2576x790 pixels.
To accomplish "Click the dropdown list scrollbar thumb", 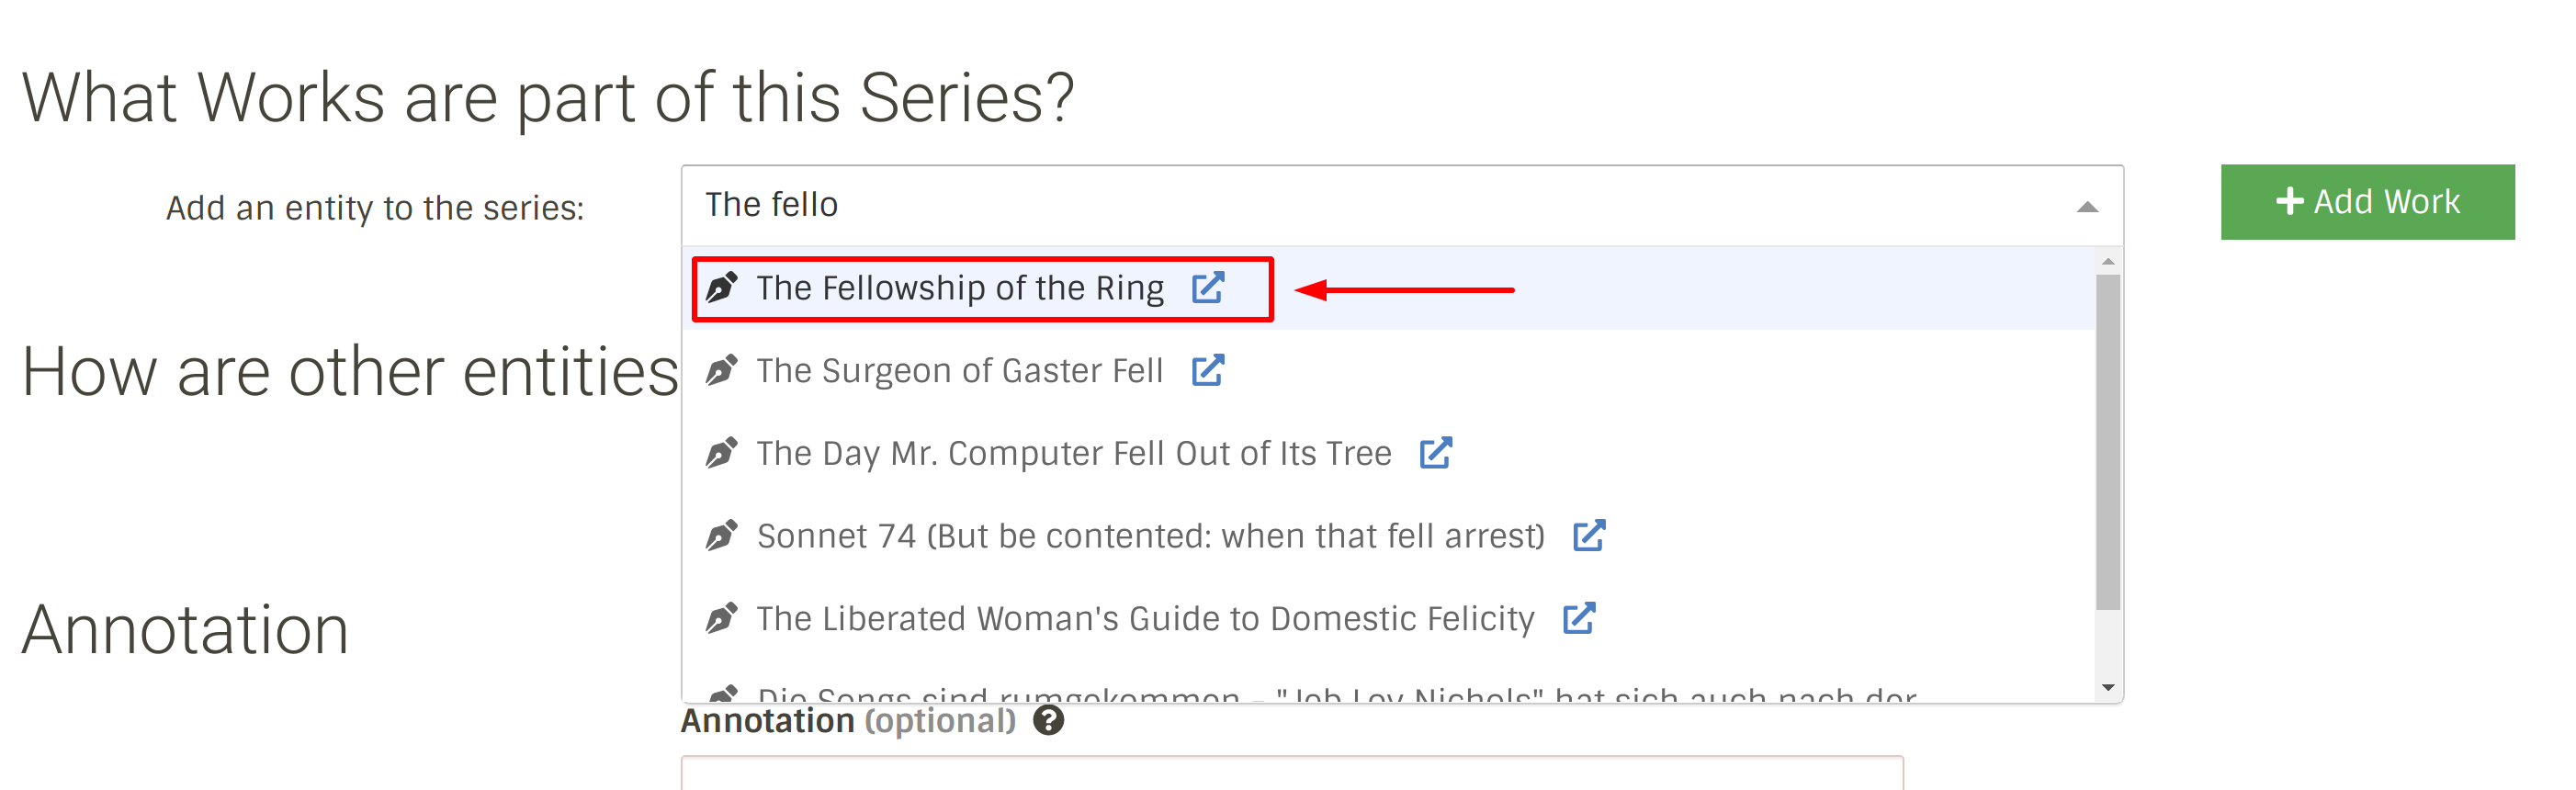I will (x=2107, y=441).
